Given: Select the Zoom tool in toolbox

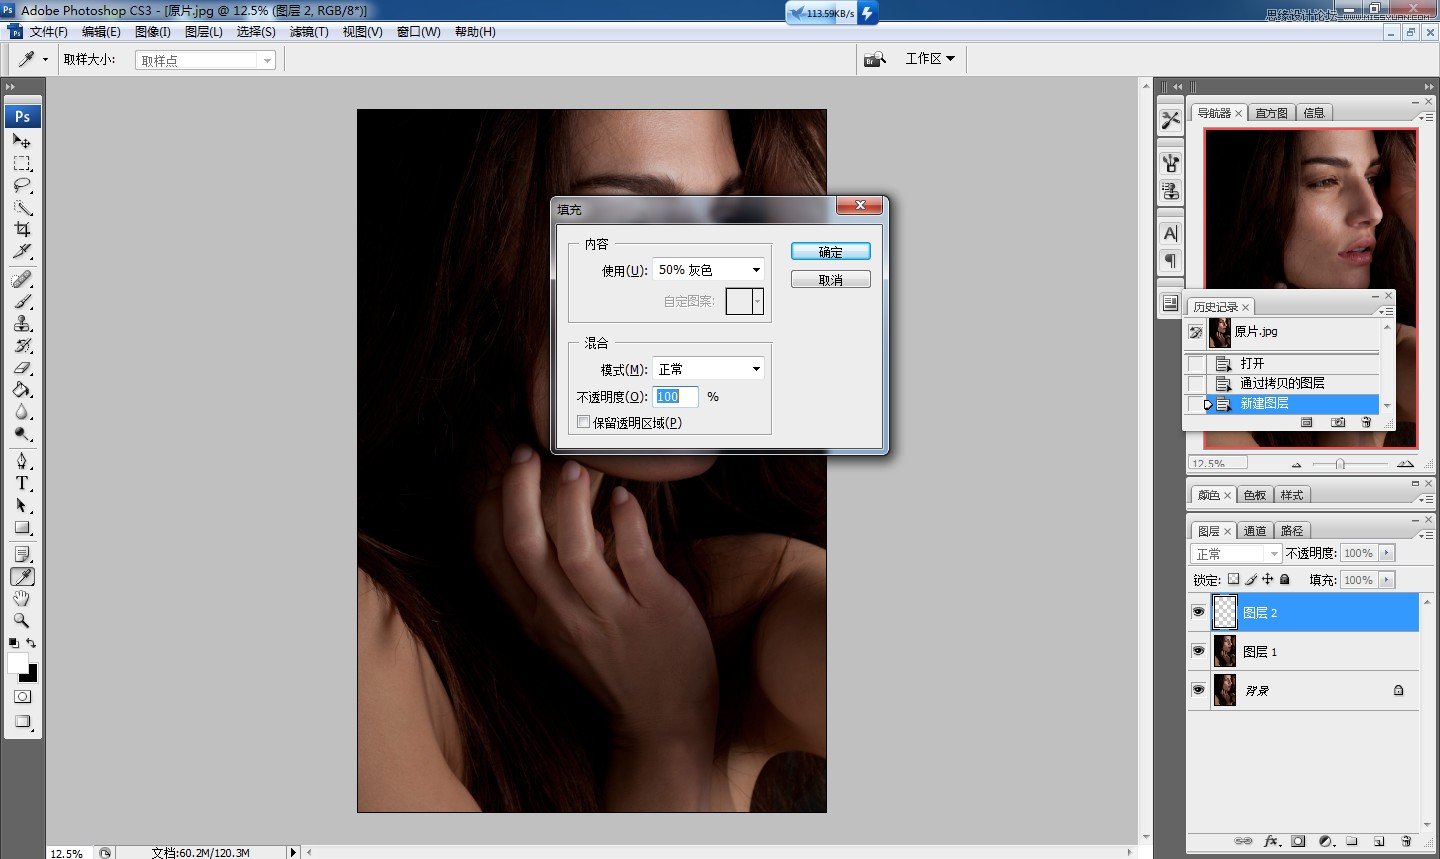Looking at the screenshot, I should click(x=22, y=620).
